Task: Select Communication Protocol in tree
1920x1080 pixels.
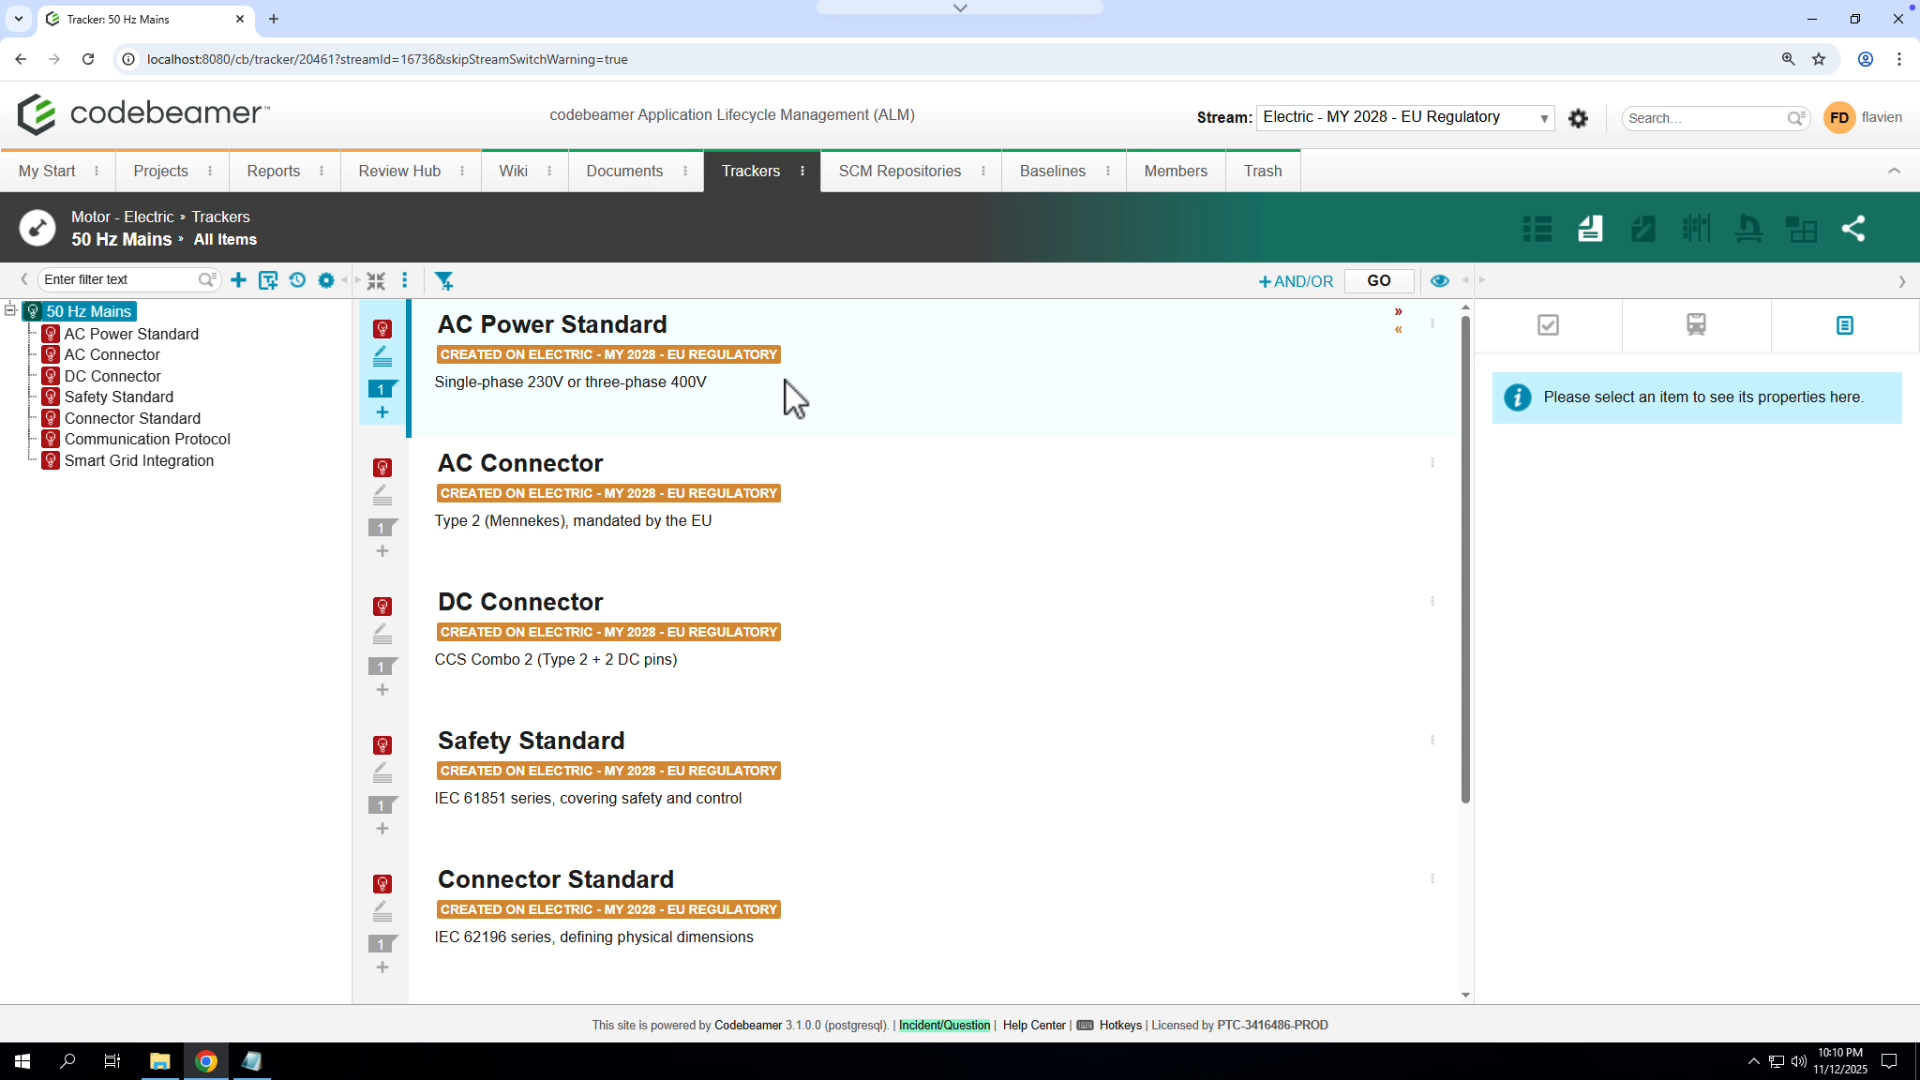Action: coord(147,439)
